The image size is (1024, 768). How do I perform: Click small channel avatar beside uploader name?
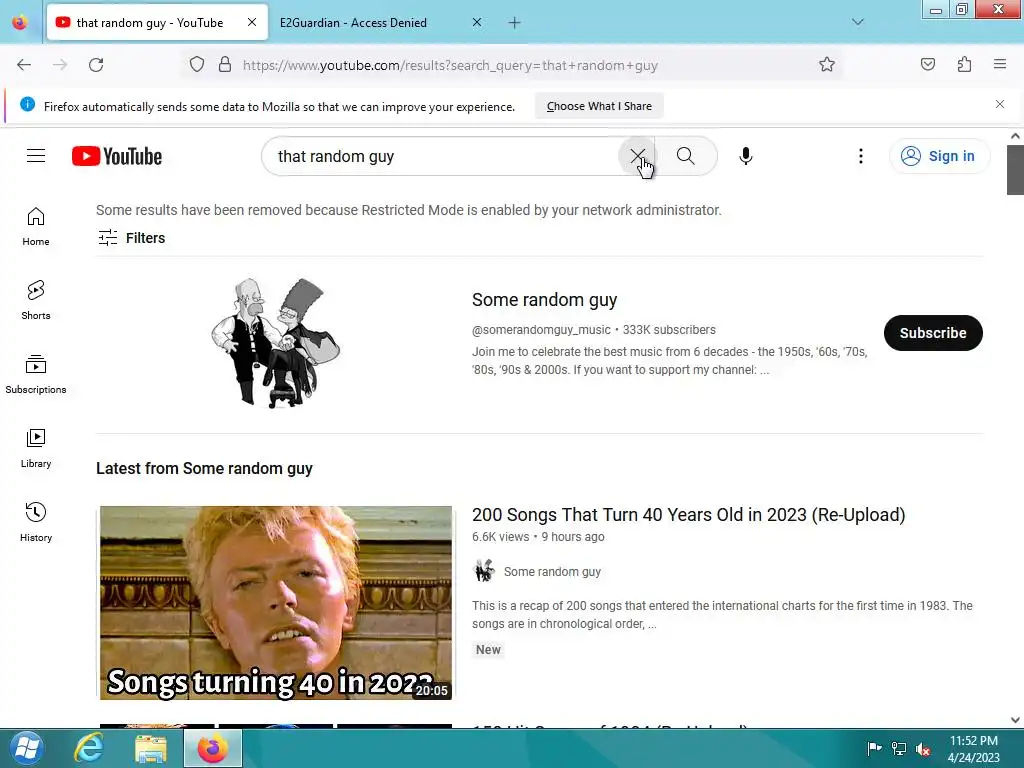[484, 571]
